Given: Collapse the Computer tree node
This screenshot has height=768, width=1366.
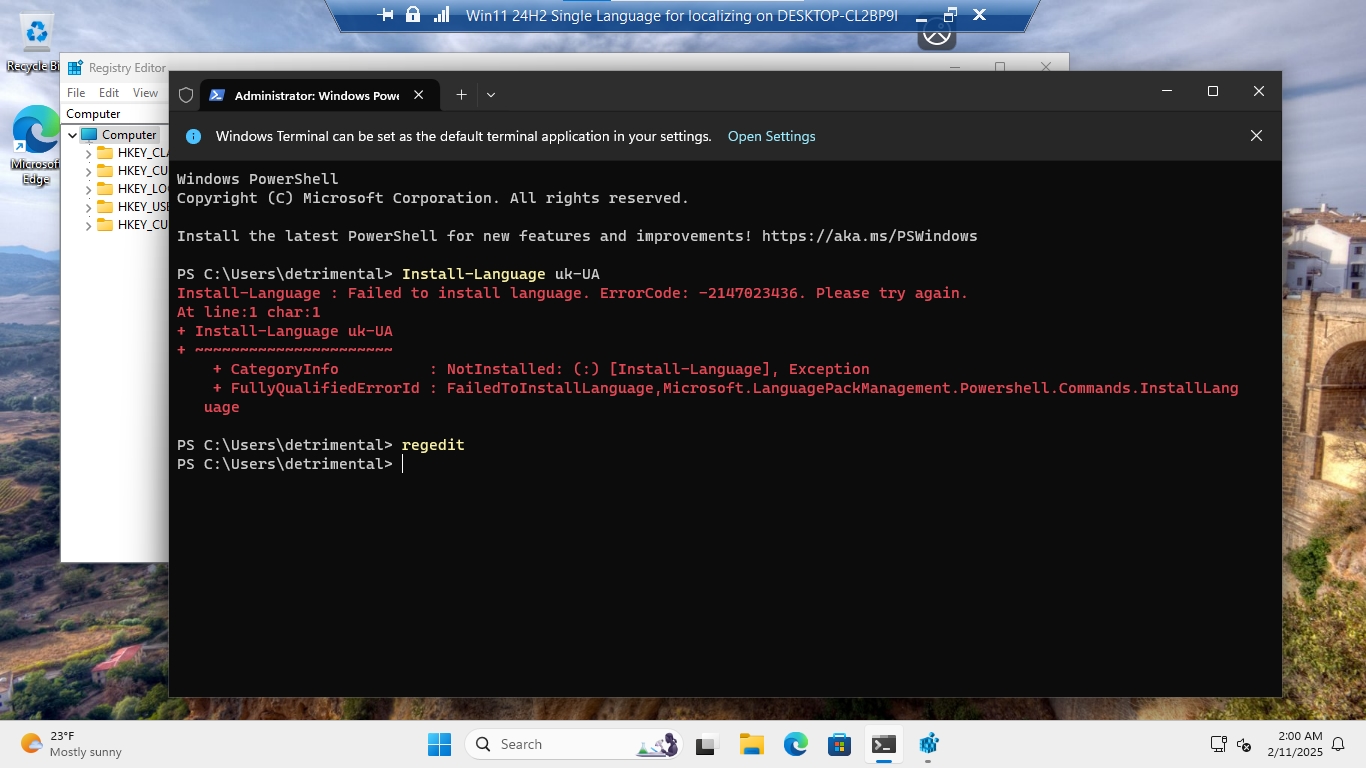Looking at the screenshot, I should click(73, 135).
